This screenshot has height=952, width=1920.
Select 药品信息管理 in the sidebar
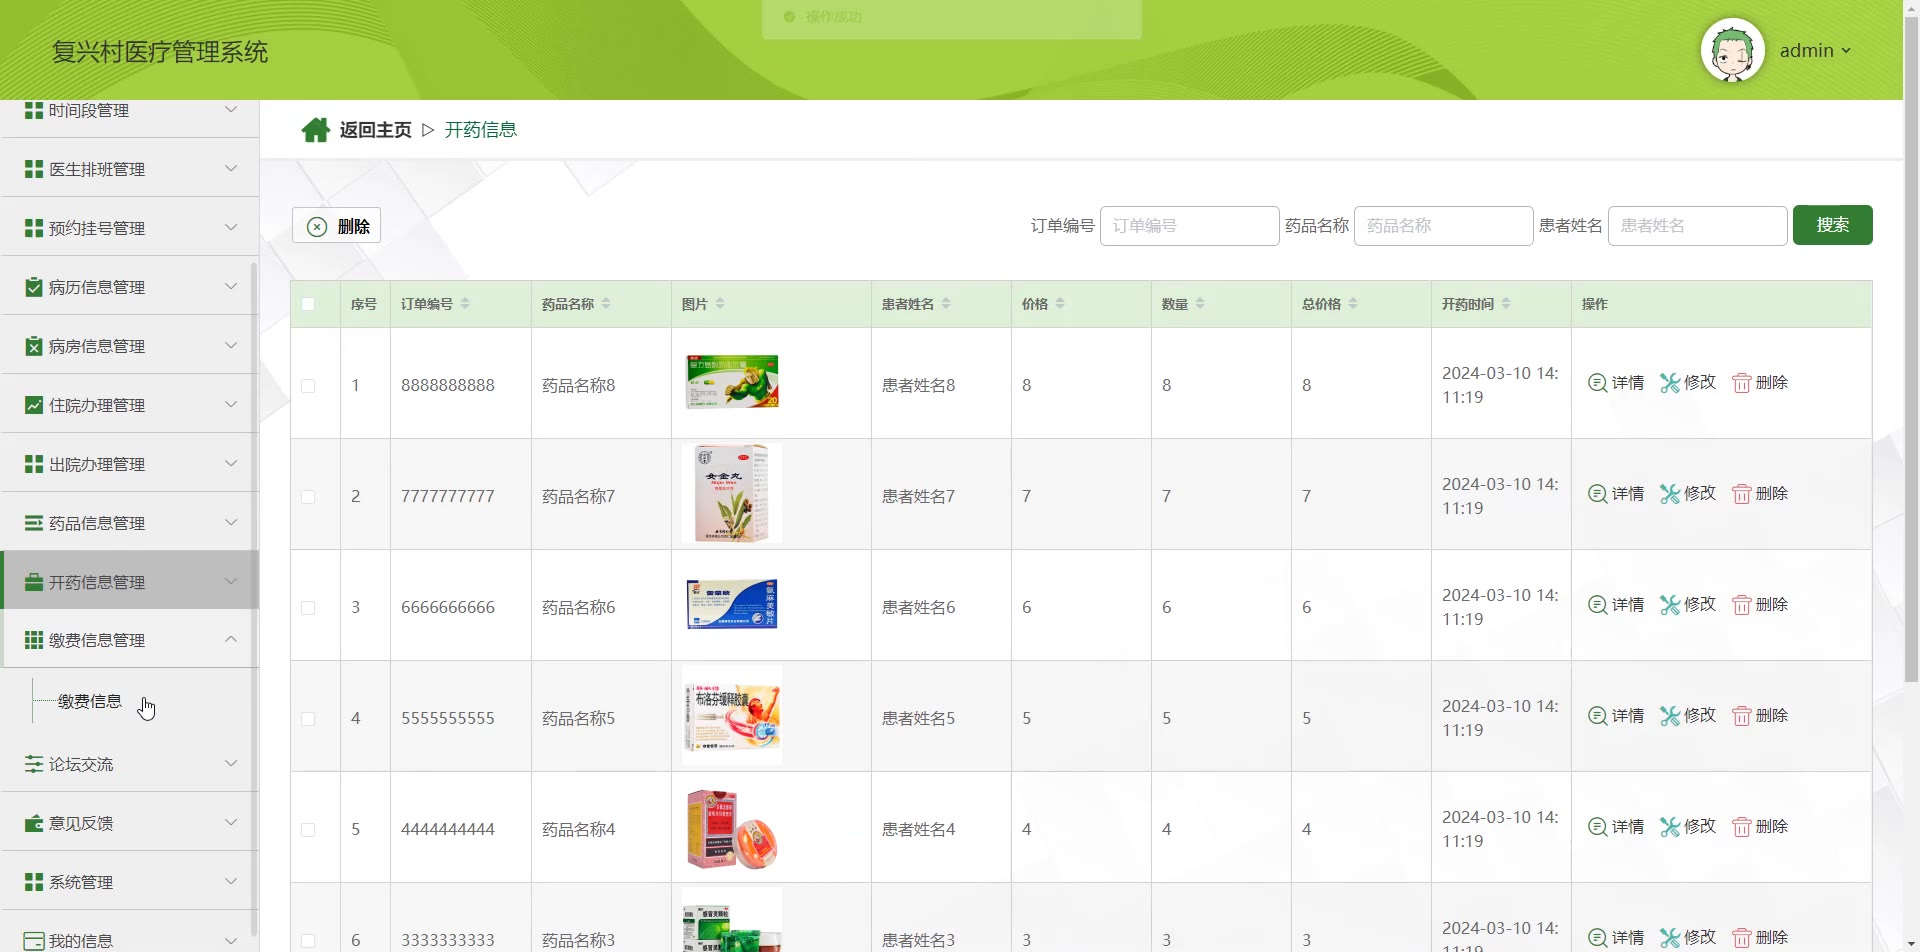[x=130, y=523]
